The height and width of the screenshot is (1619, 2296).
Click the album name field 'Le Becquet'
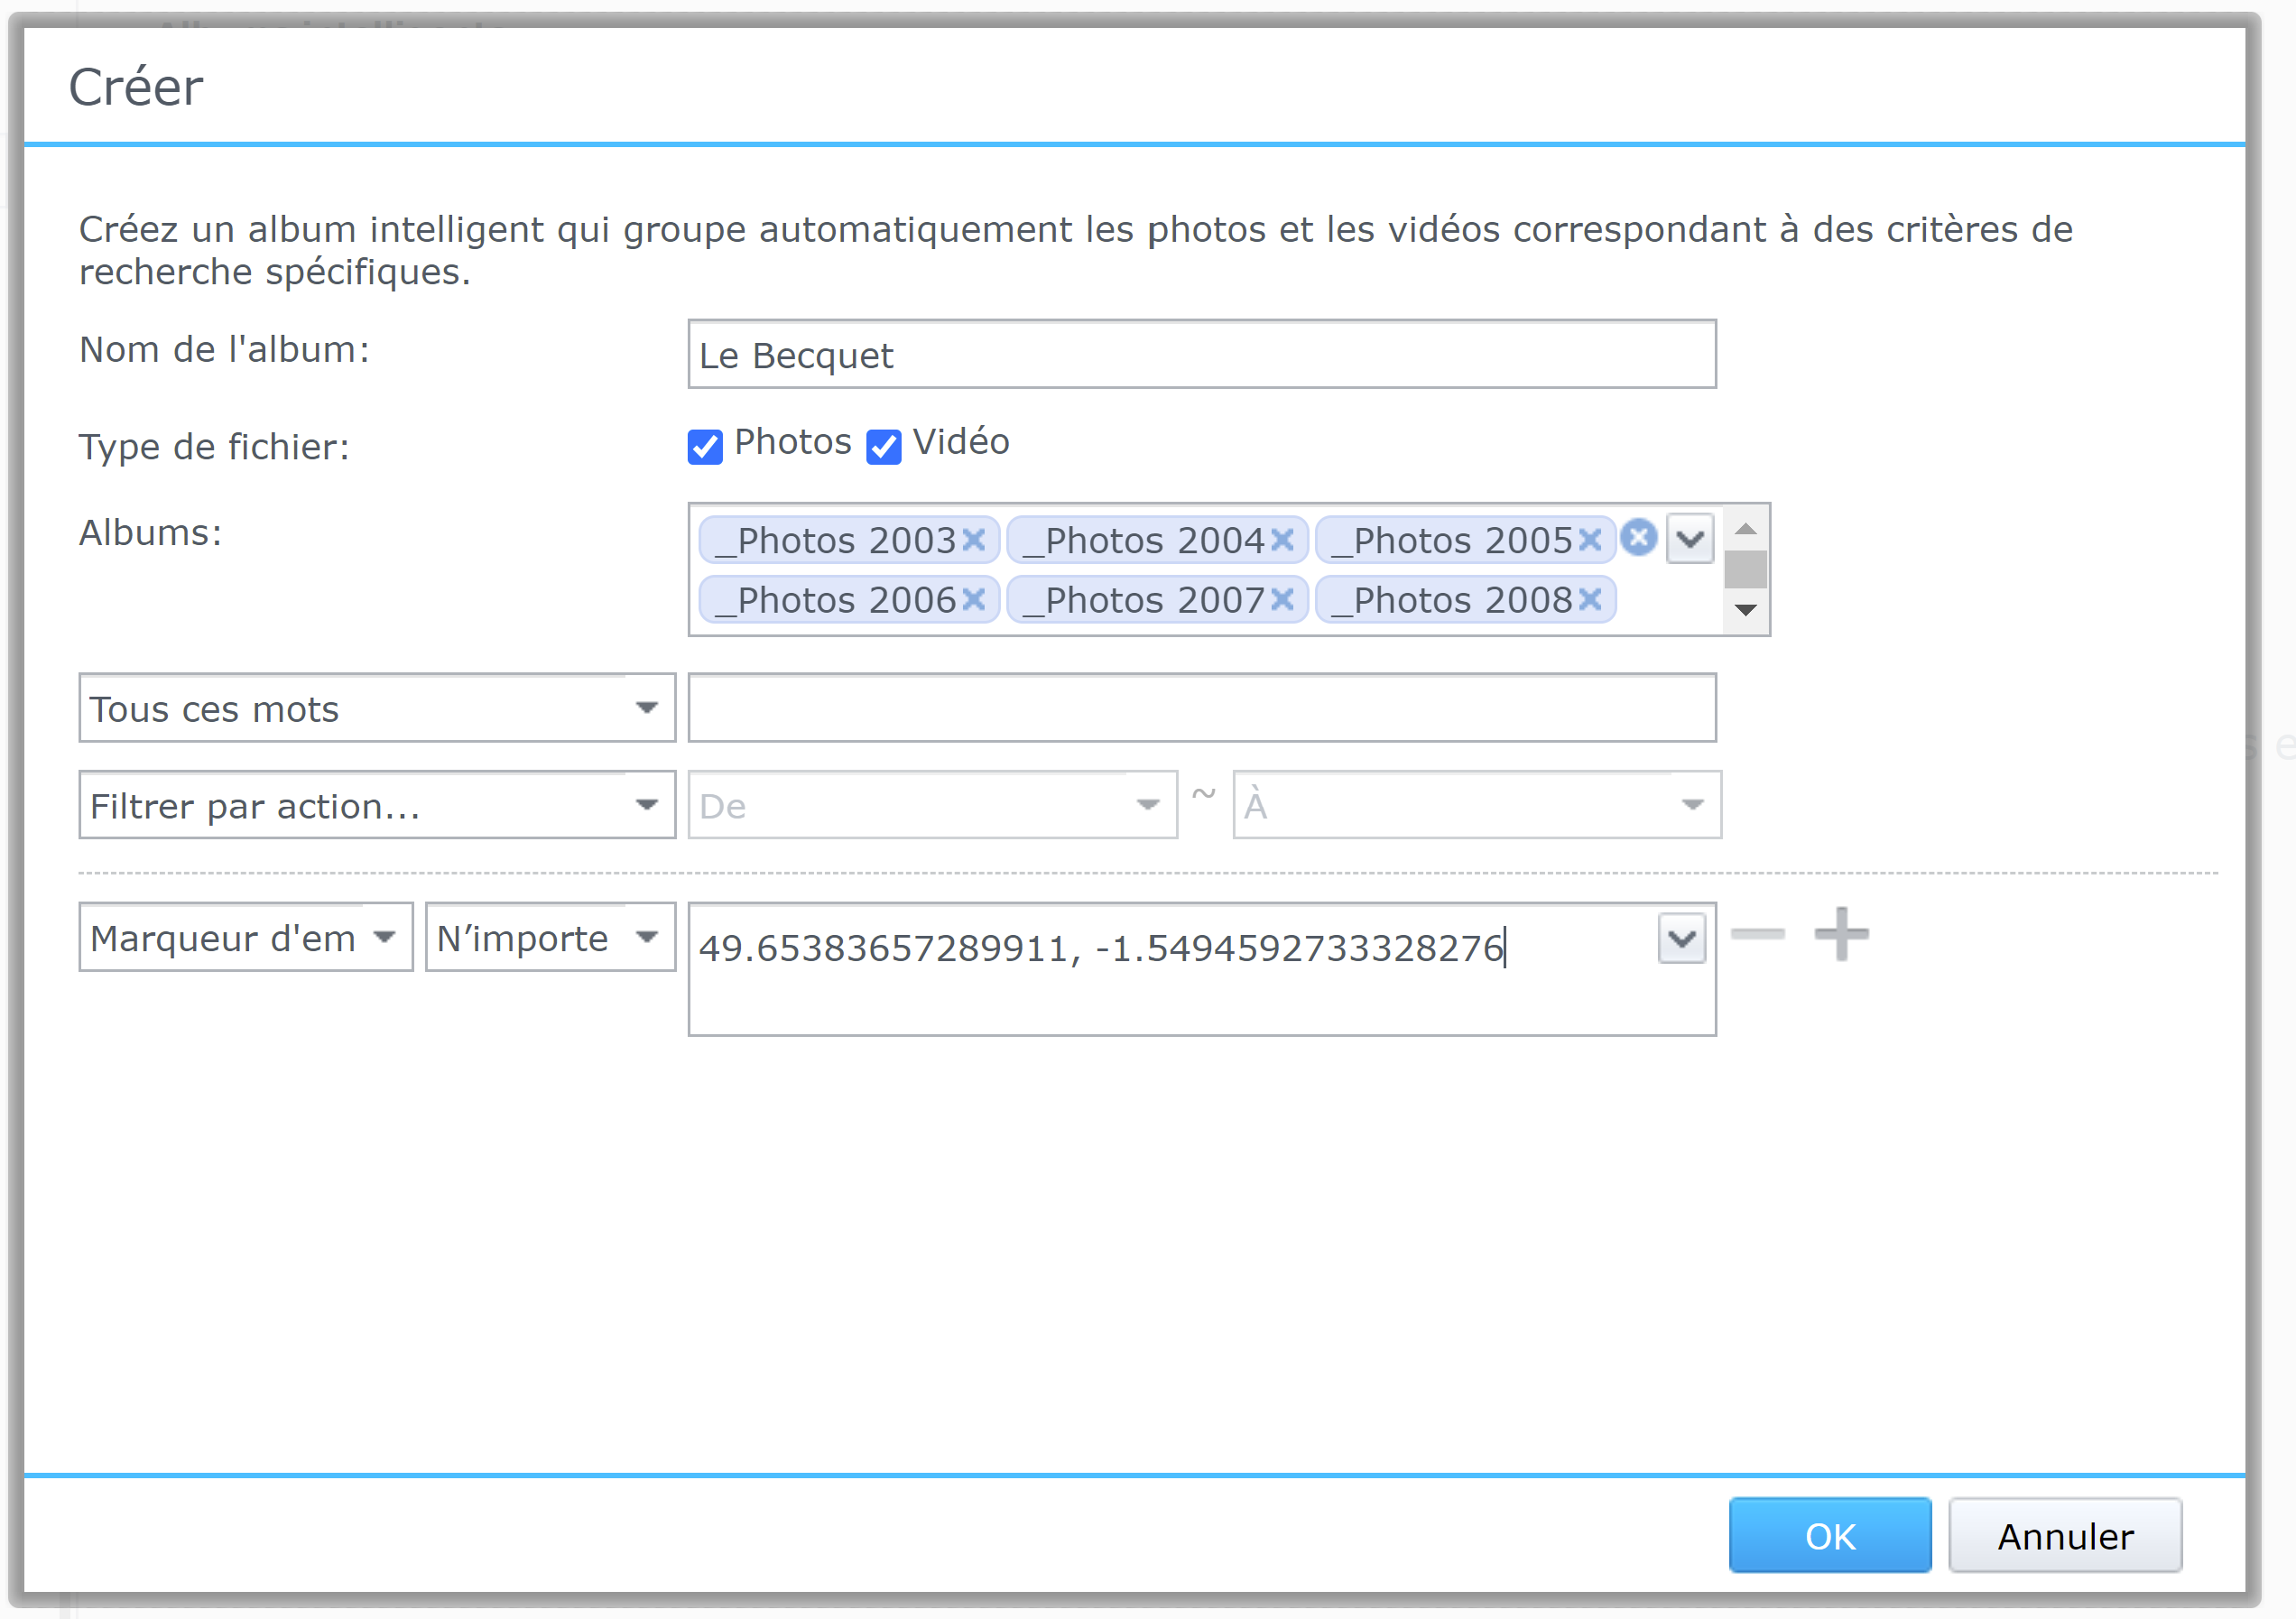(1200, 355)
